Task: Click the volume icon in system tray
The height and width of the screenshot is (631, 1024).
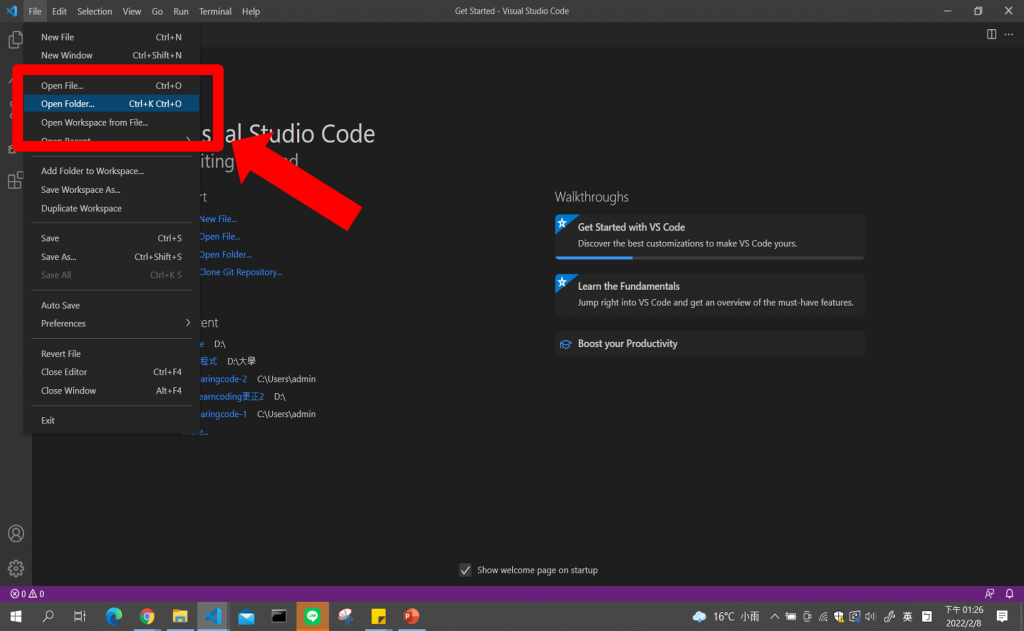Action: (x=871, y=616)
